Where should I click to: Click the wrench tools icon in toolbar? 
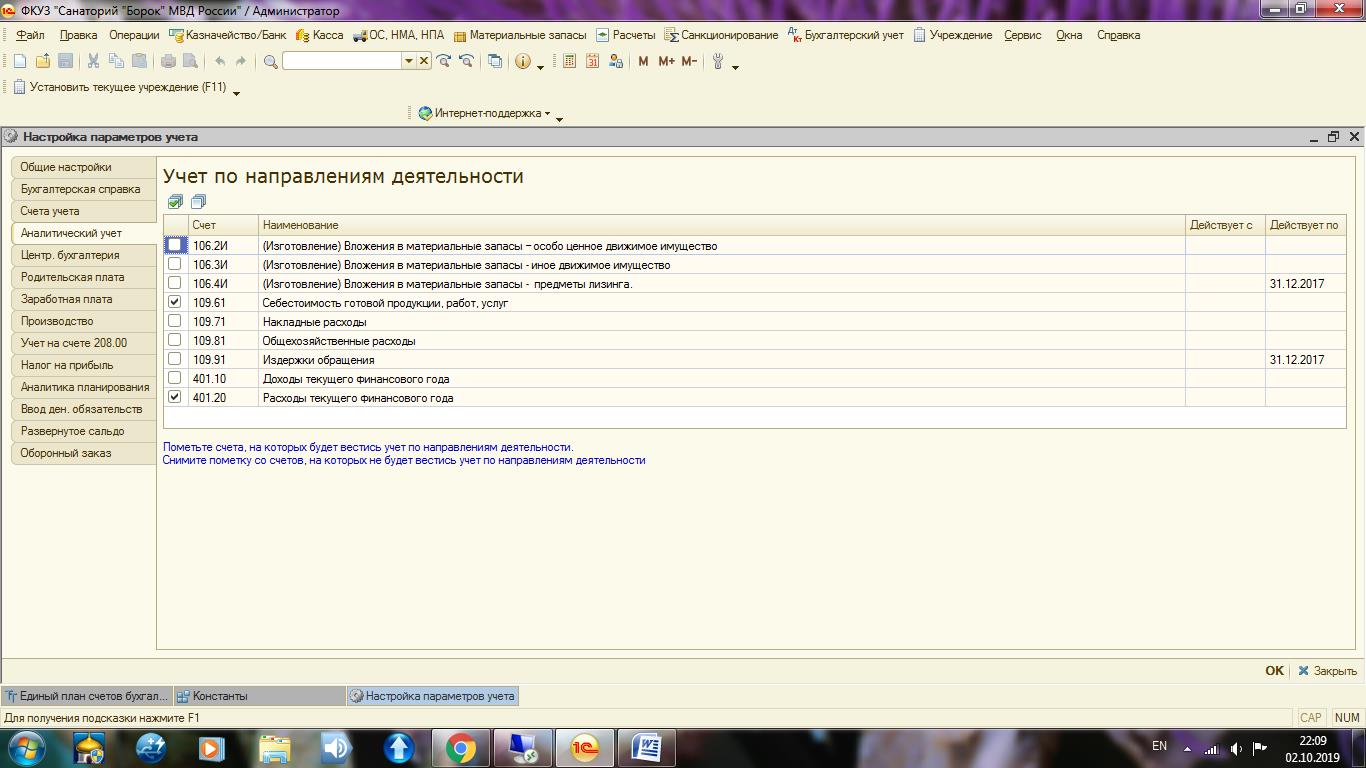(717, 61)
